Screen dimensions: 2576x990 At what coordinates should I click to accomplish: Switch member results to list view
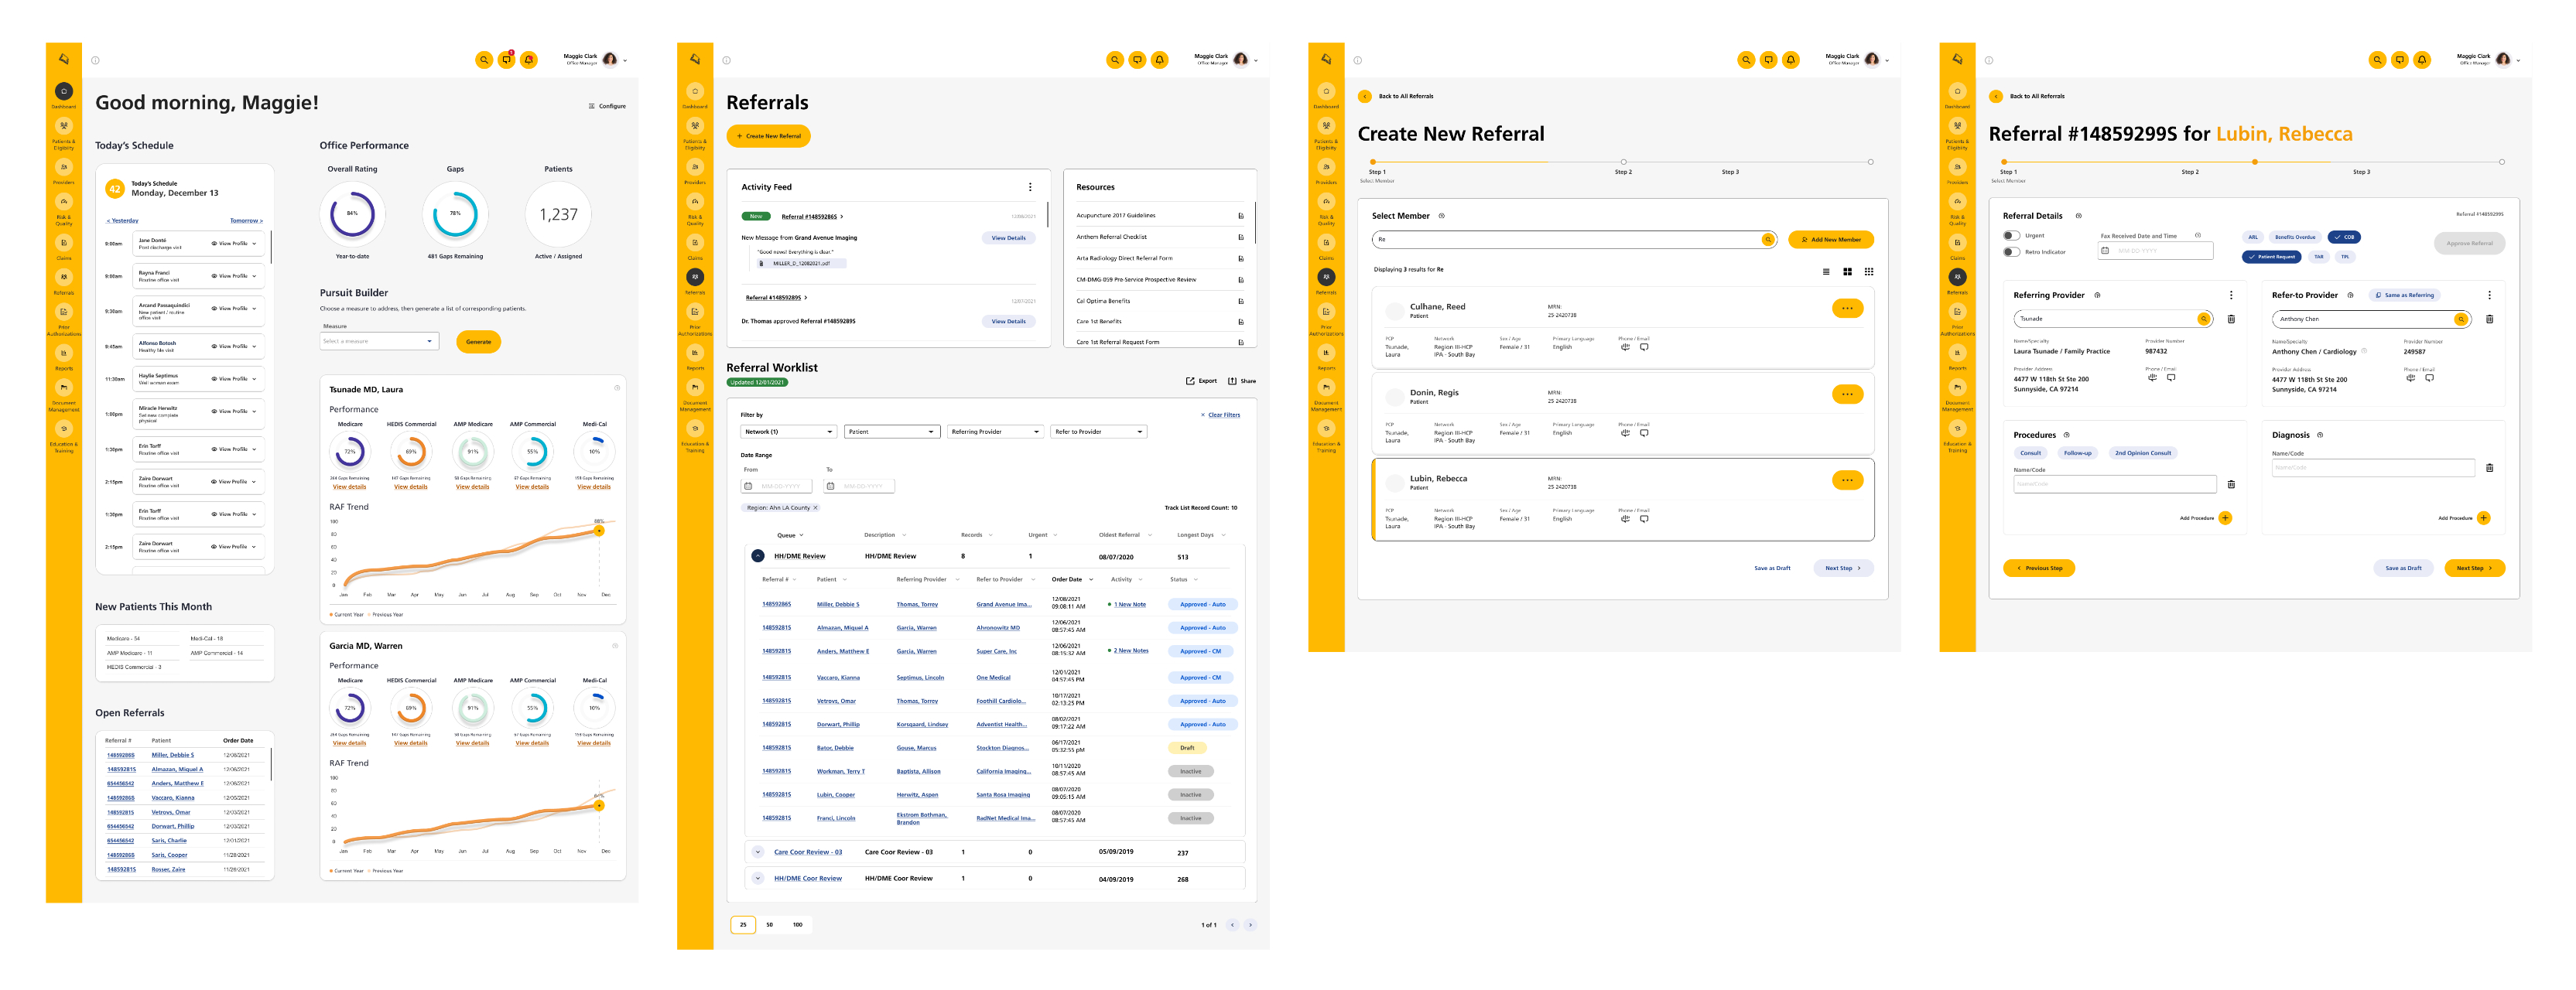(x=1826, y=271)
